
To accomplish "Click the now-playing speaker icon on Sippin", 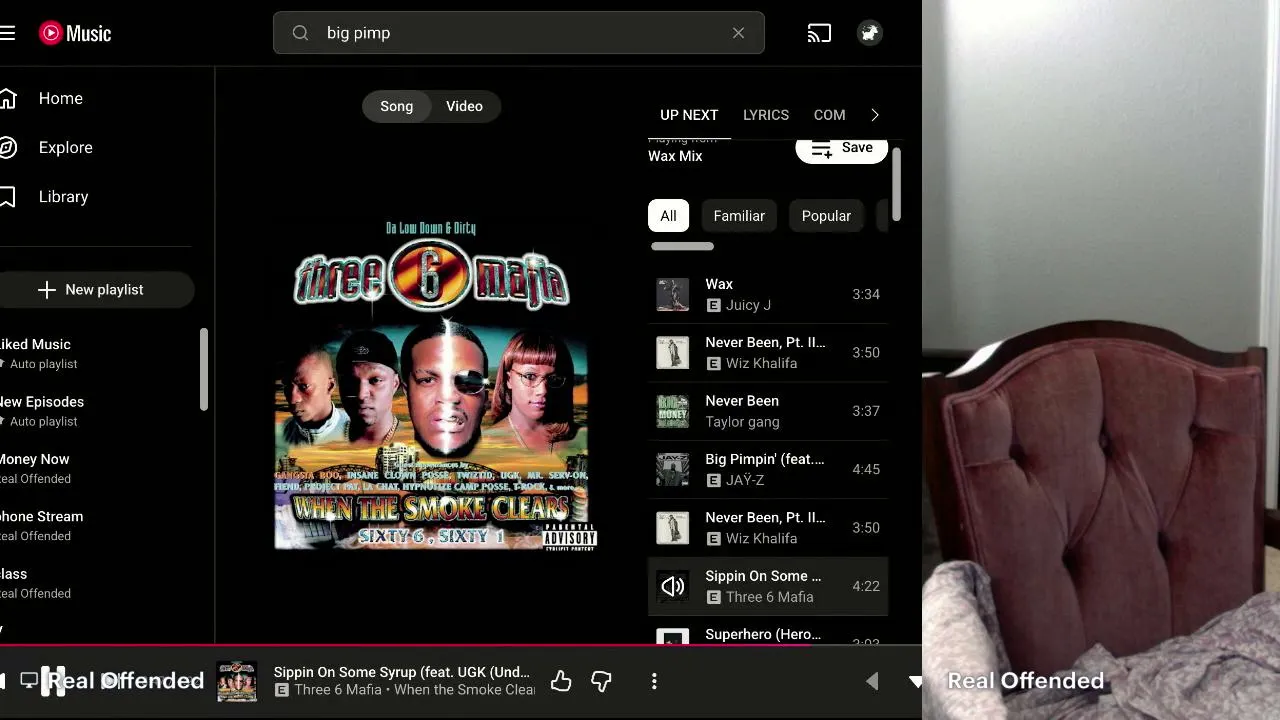I will point(672,586).
